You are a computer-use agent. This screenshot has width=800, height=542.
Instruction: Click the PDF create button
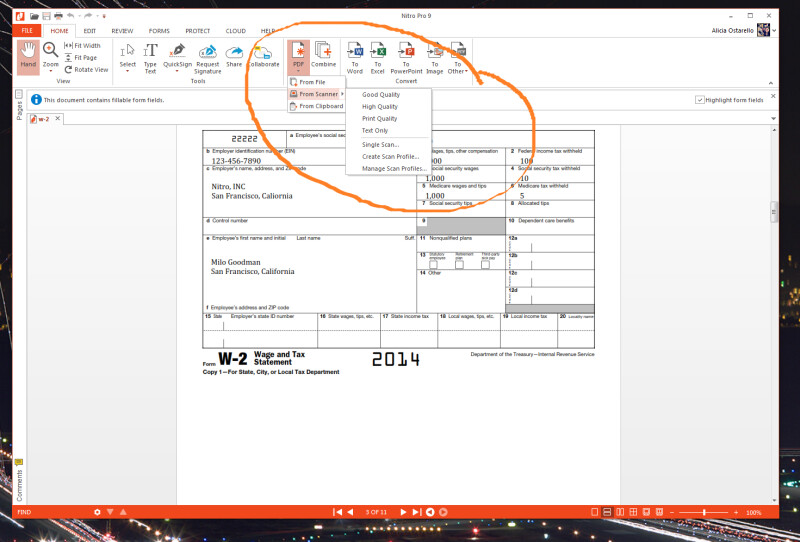click(298, 55)
